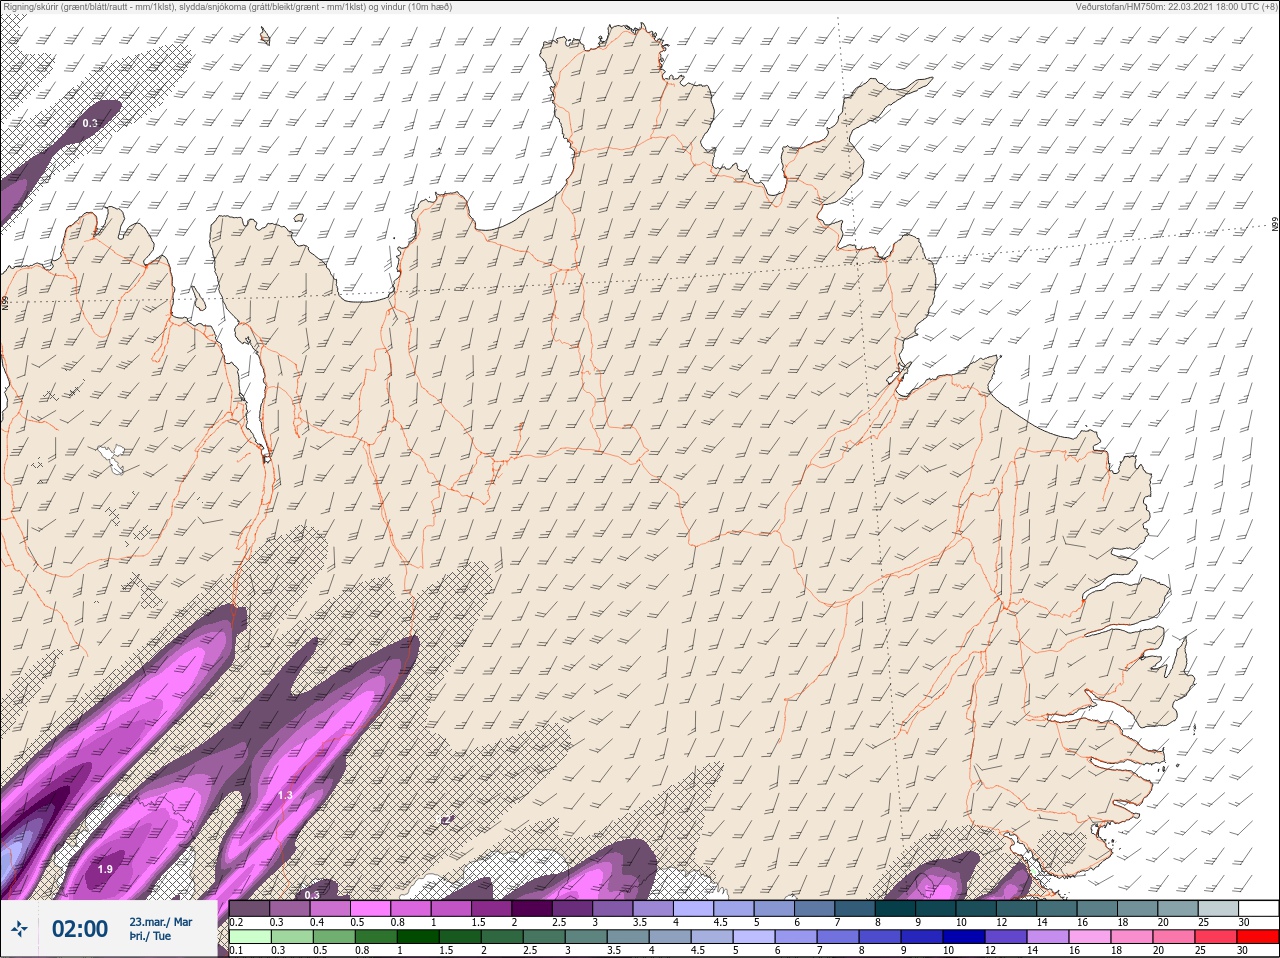
Task: Pick the lower legend pale green swatch after 0.1
Action: click(x=250, y=937)
